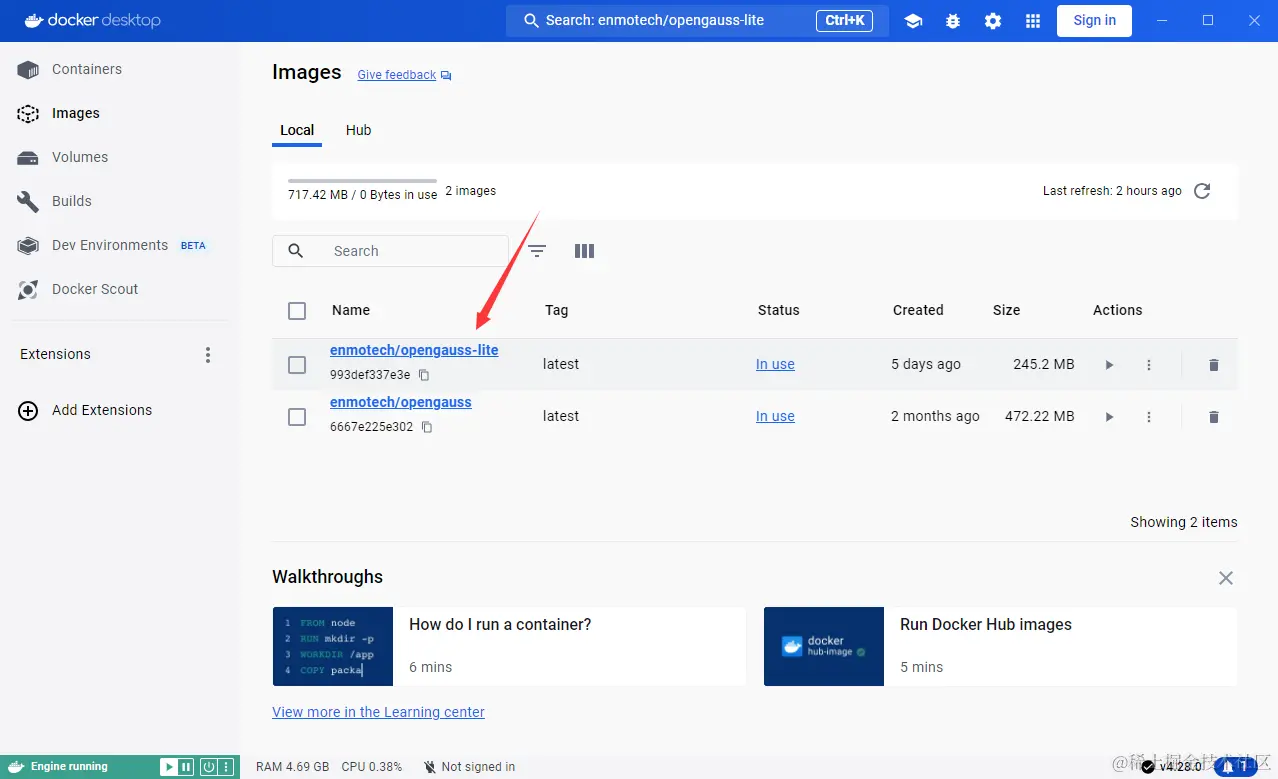This screenshot has width=1278, height=779.
Task: Click the Sign in button
Action: (1094, 20)
